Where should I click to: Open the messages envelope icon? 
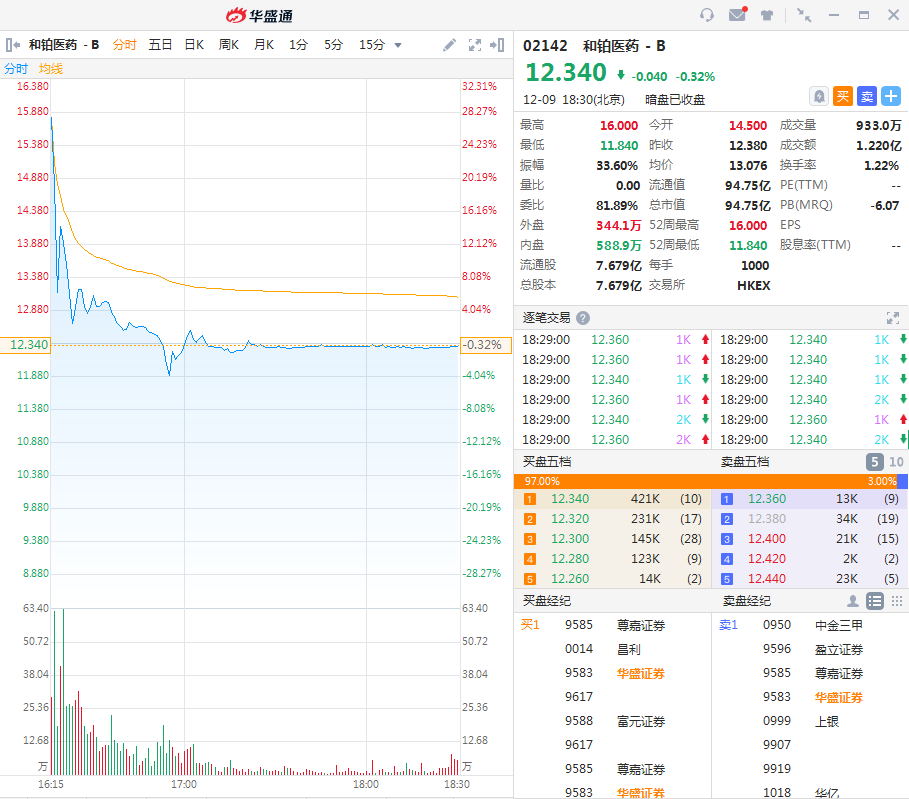coord(737,14)
